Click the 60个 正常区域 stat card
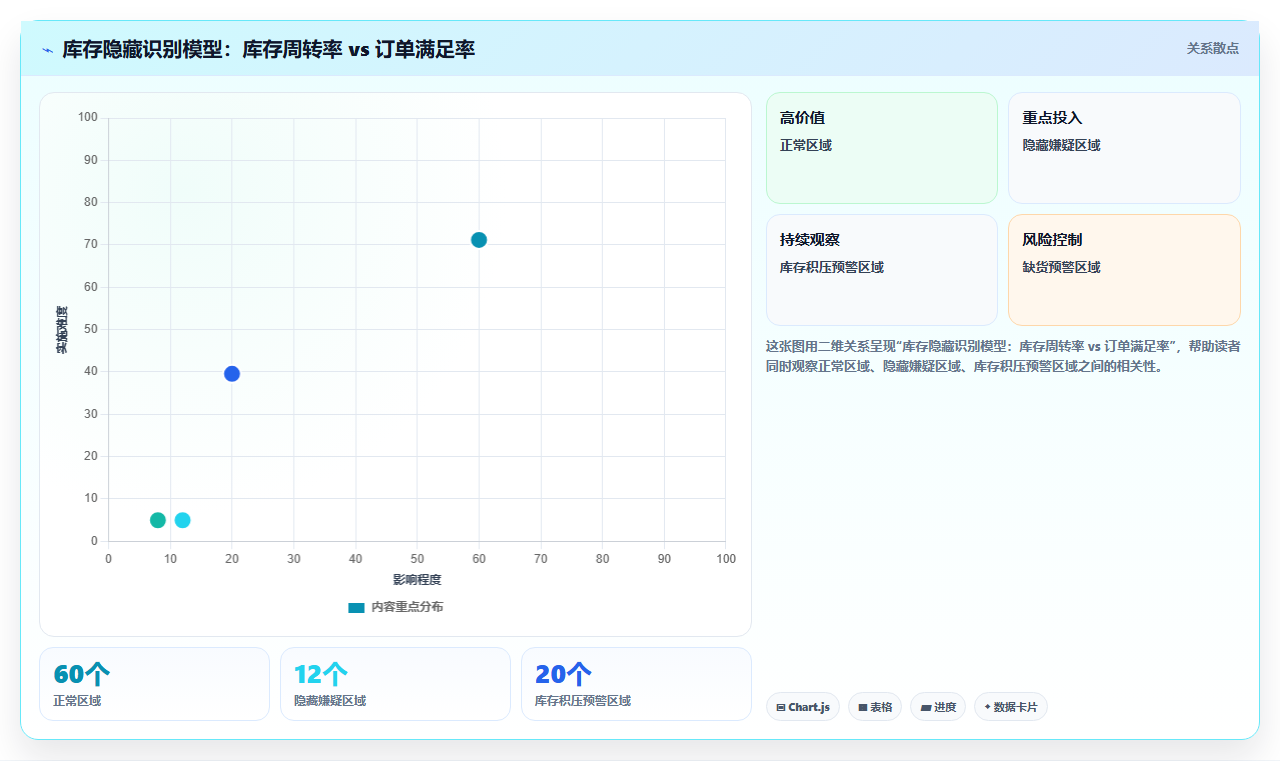 pyautogui.click(x=154, y=684)
